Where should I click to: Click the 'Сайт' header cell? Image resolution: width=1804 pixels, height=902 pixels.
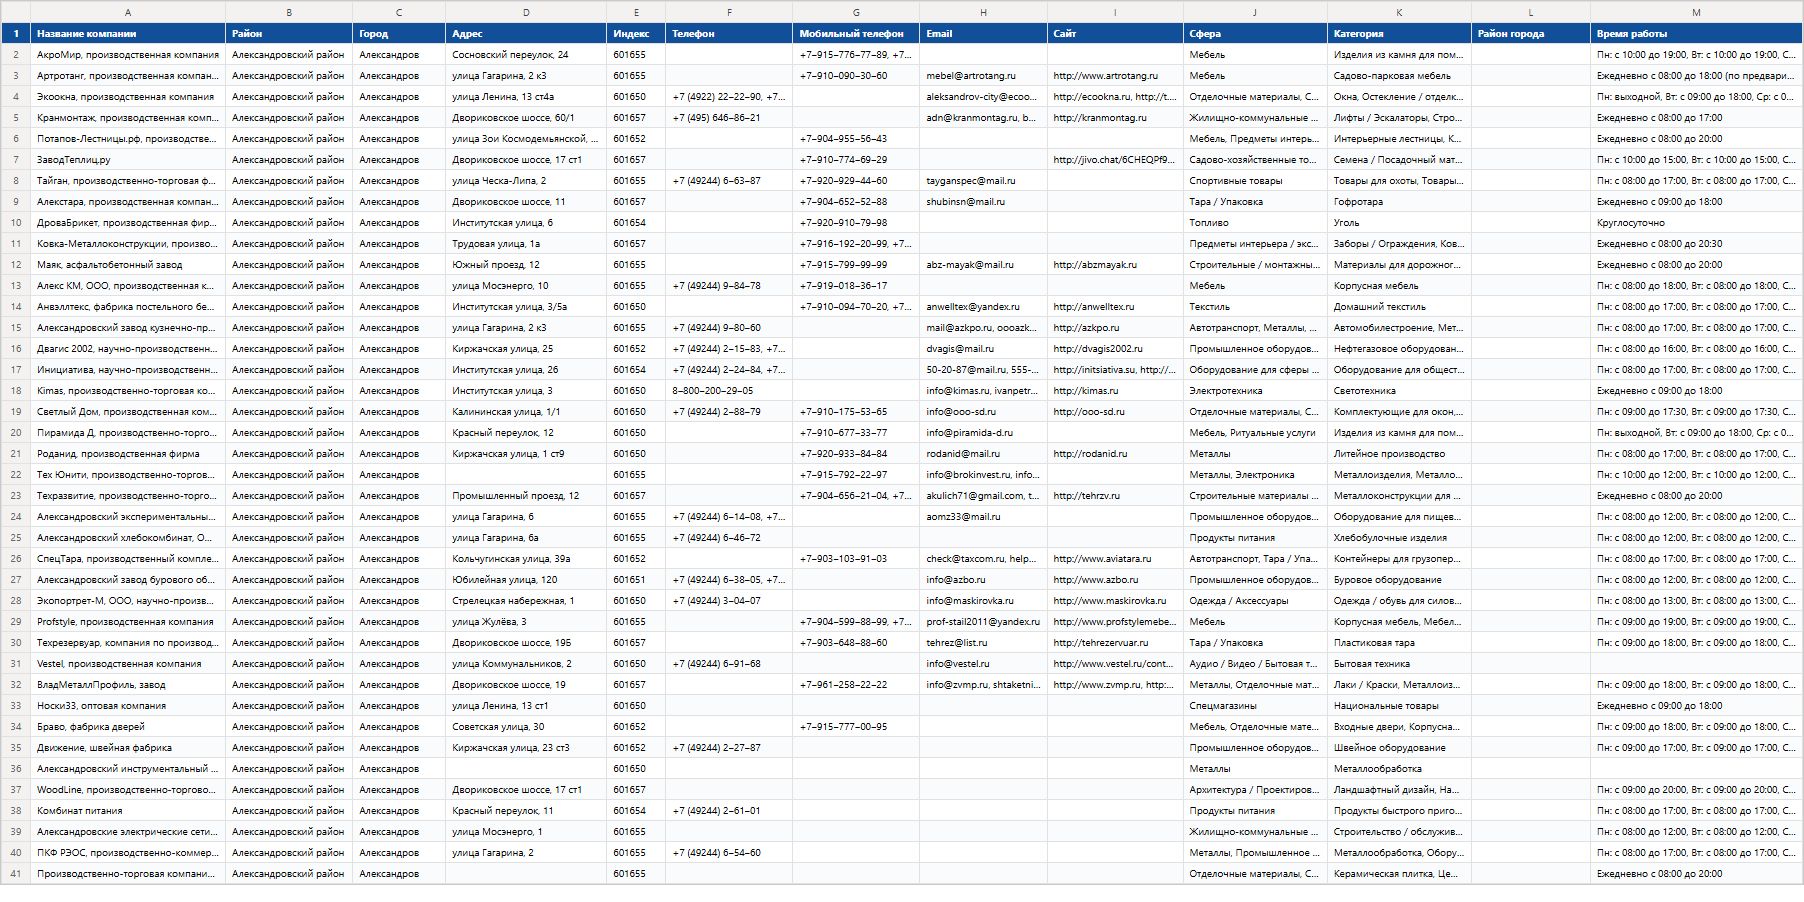coord(1115,33)
